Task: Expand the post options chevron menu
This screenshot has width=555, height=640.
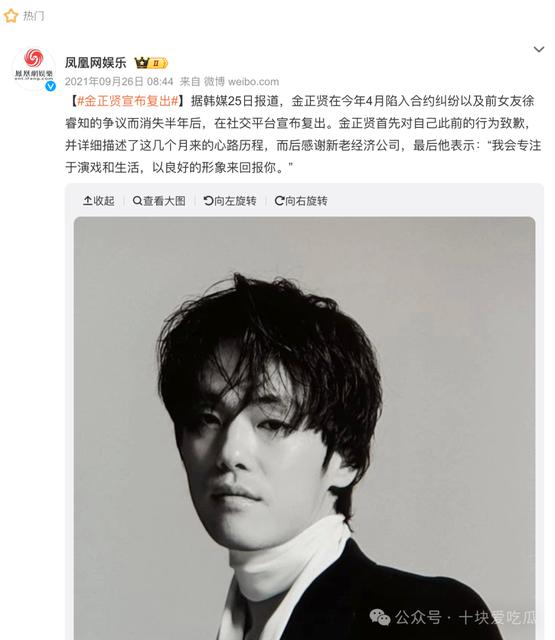Action: [x=539, y=49]
